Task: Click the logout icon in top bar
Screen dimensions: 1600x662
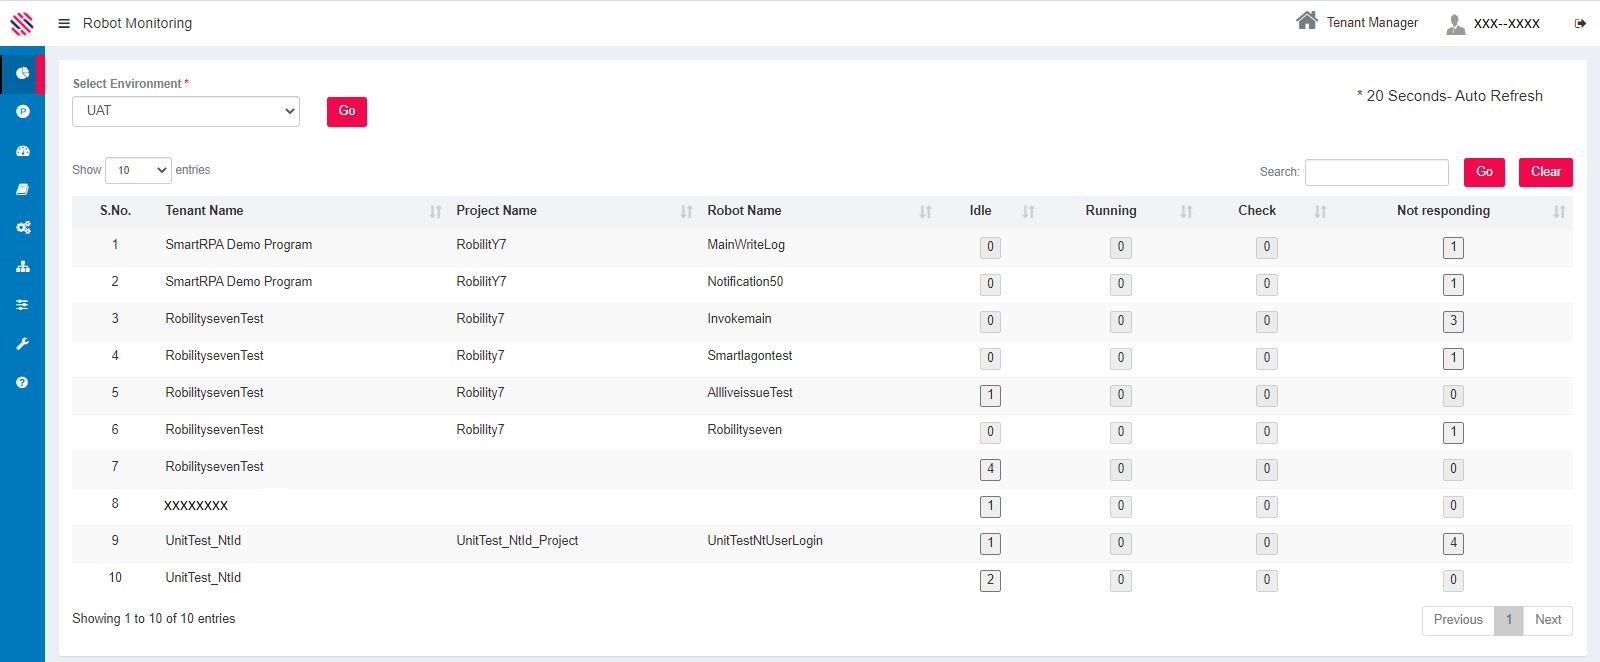Action: coord(1580,24)
